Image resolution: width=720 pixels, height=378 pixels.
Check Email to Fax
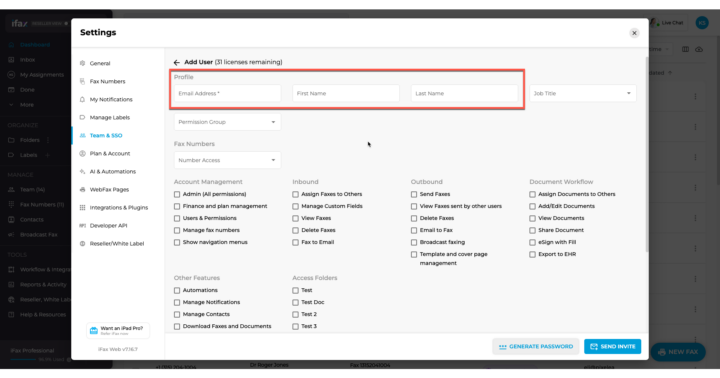click(414, 230)
